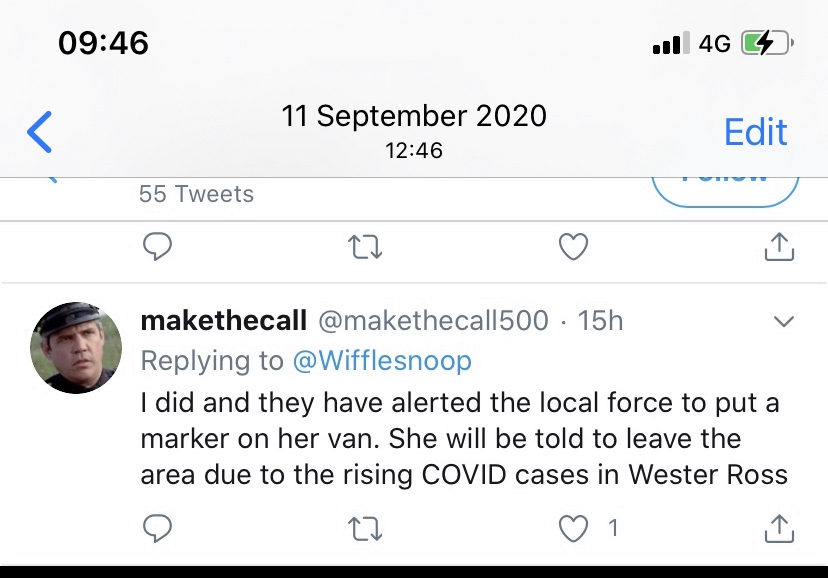This screenshot has height=578, width=828.
Task: Like the upper tweet
Action: [x=573, y=247]
